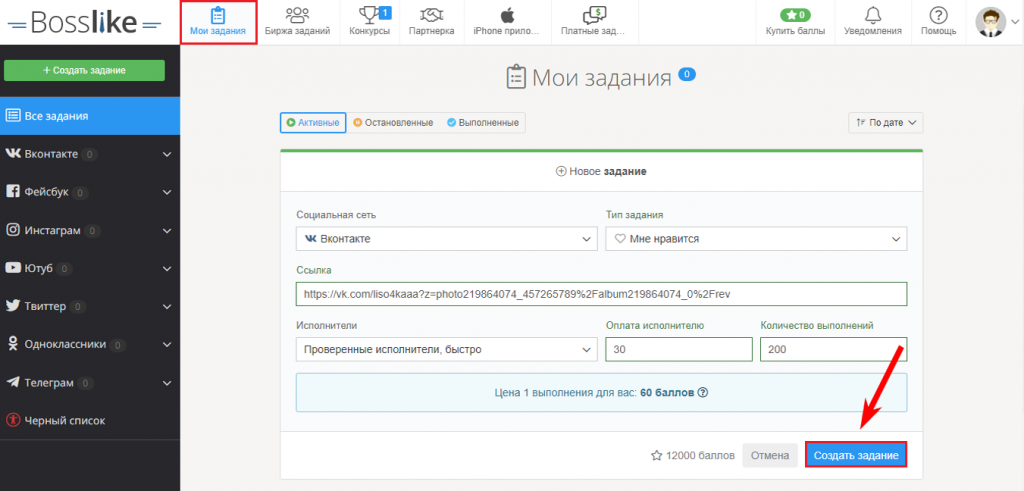1024x491 pixels.
Task: Open the Платные задания tab
Action: [595, 22]
